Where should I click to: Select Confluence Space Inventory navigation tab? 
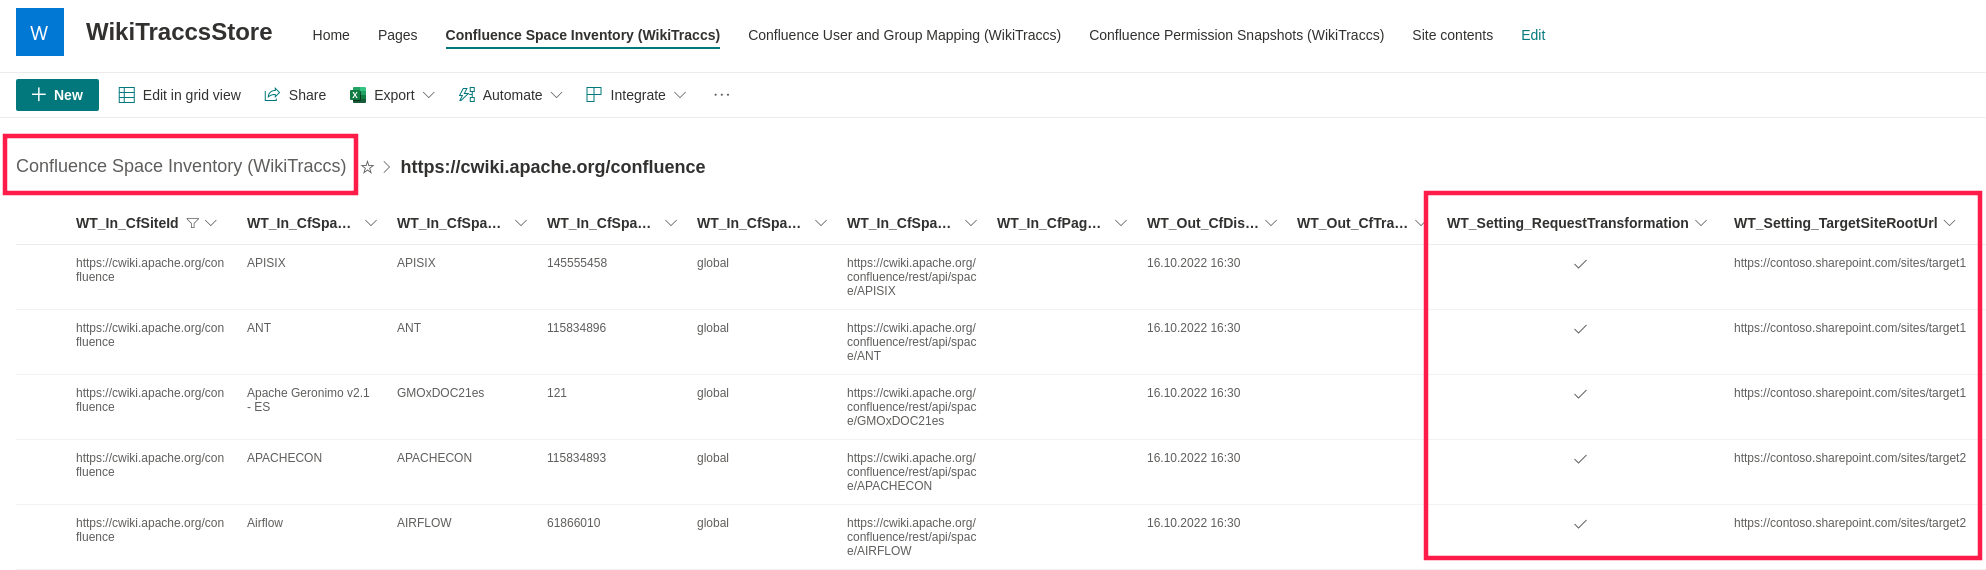(x=583, y=35)
